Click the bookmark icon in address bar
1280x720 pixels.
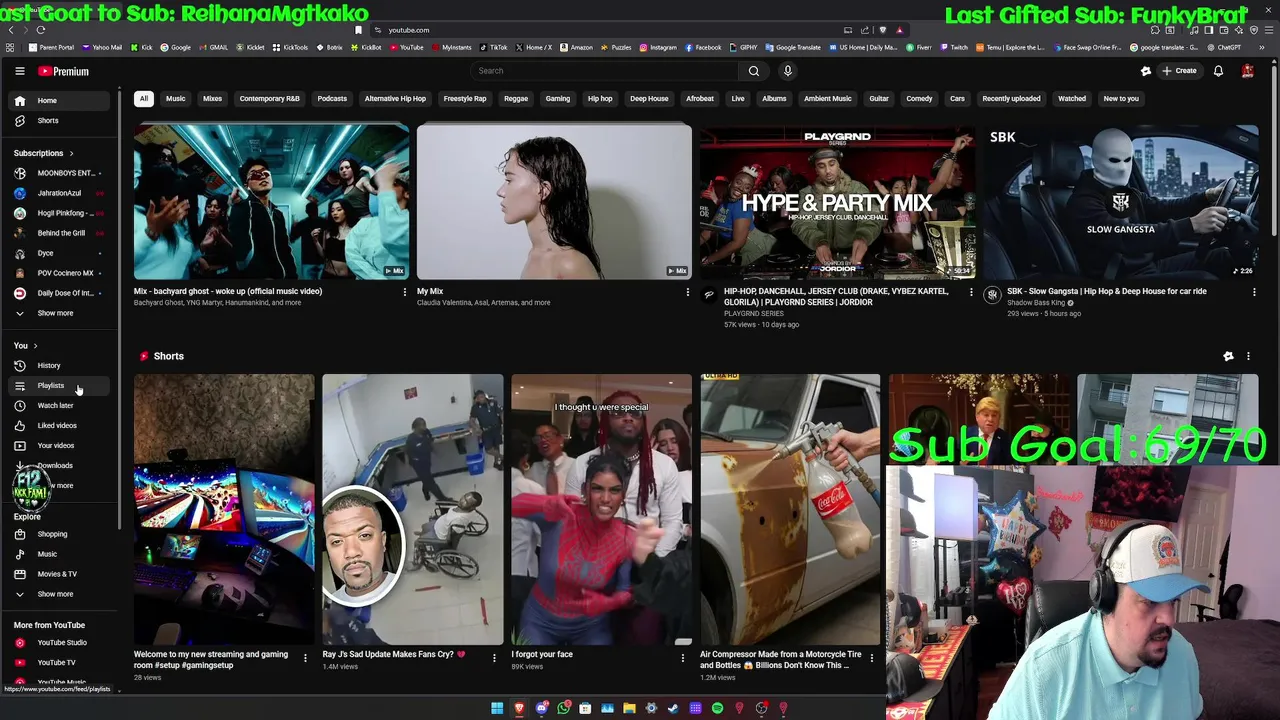358,30
